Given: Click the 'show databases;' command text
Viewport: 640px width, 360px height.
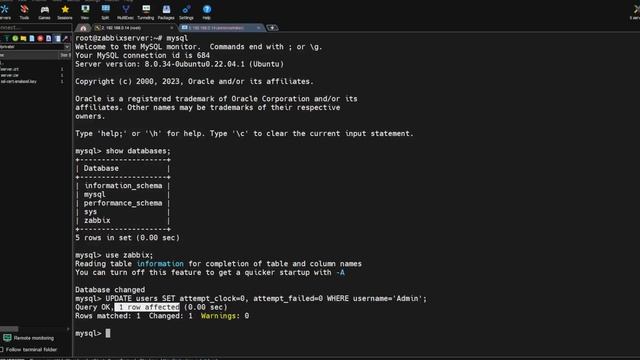Looking at the screenshot, I should coord(138,151).
